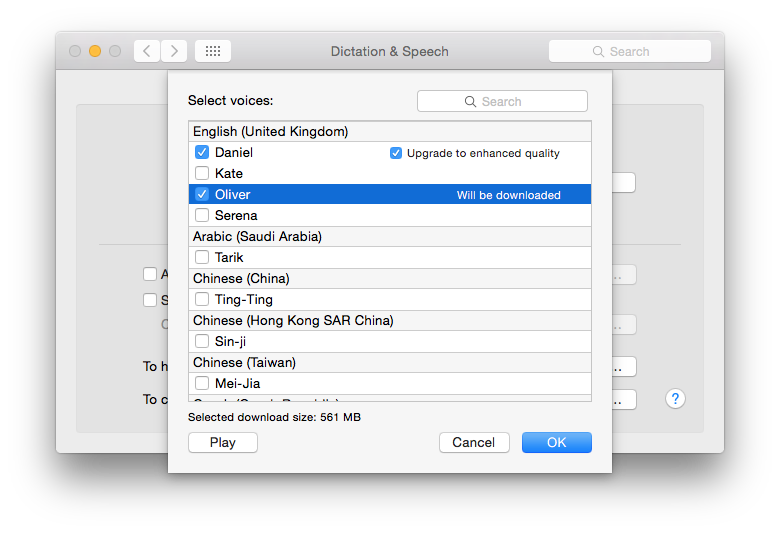Check the Tarik voice checkbox
Image resolution: width=780 pixels, height=533 pixels.
pos(202,257)
